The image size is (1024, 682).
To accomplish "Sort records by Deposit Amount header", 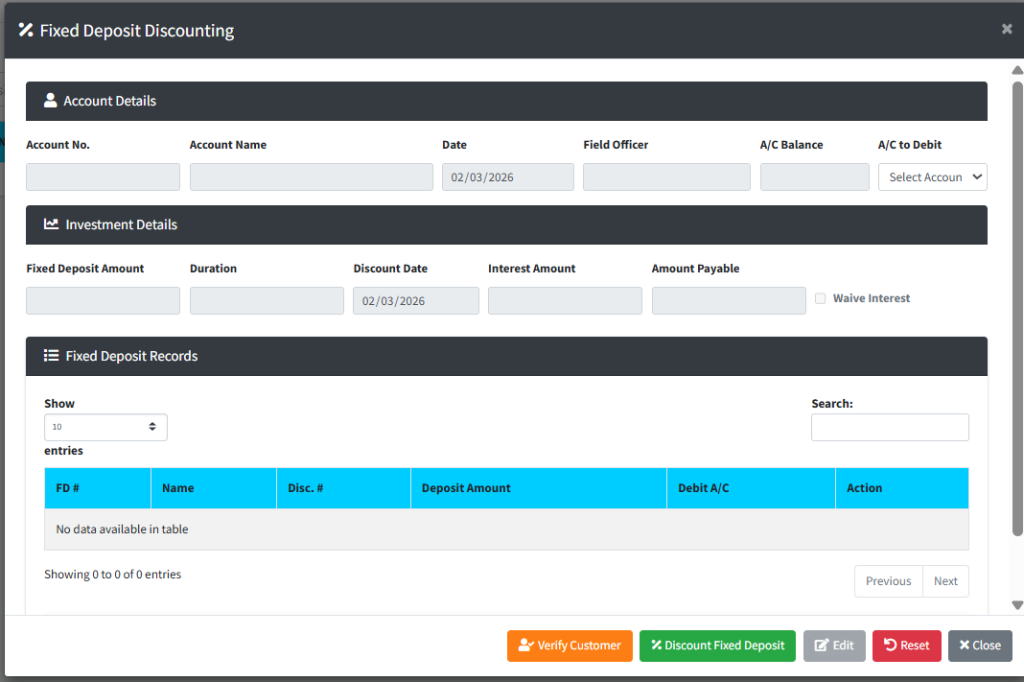I will click(537, 488).
